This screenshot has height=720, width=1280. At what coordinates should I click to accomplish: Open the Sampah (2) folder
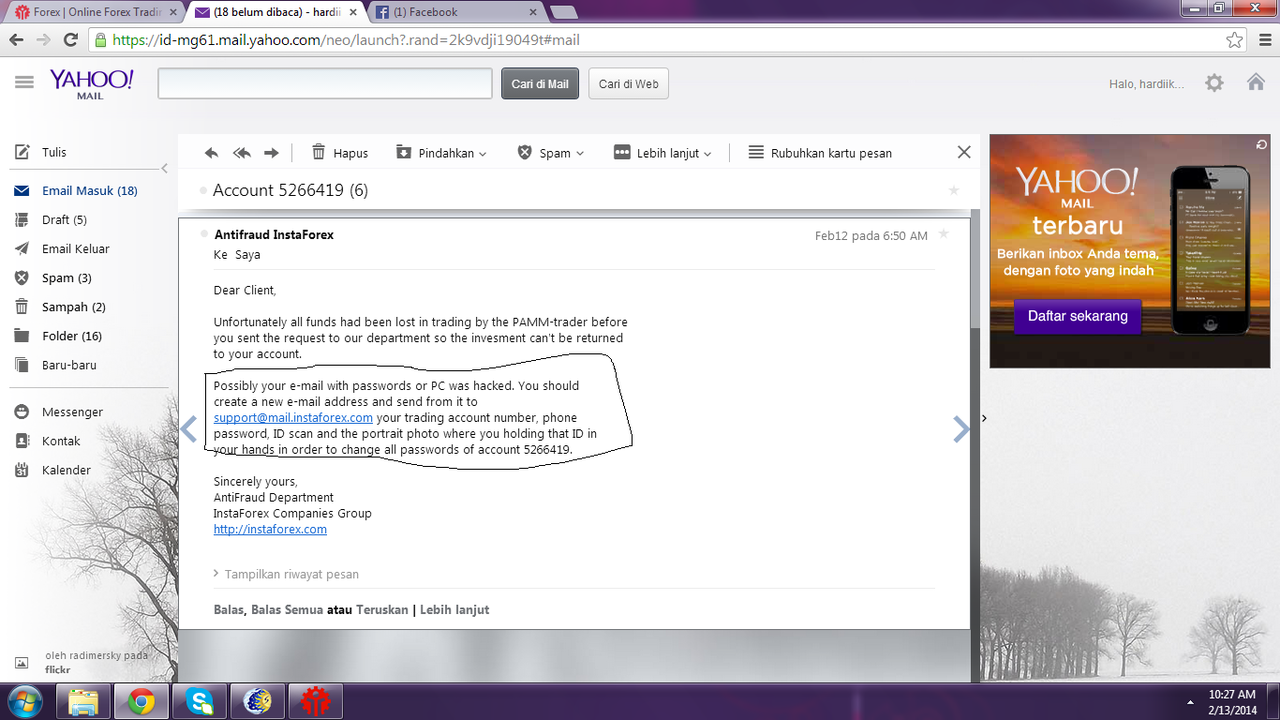pos(60,306)
